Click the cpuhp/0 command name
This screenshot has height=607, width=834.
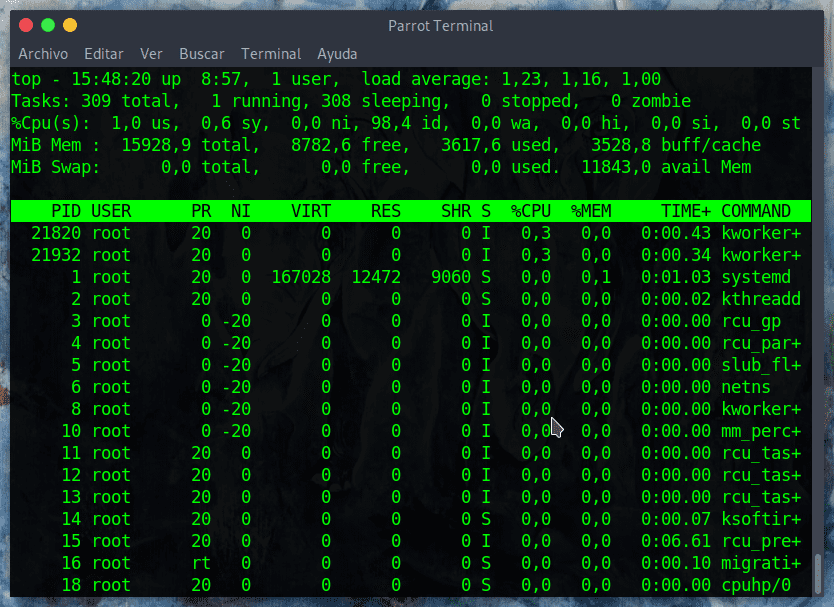coord(756,585)
